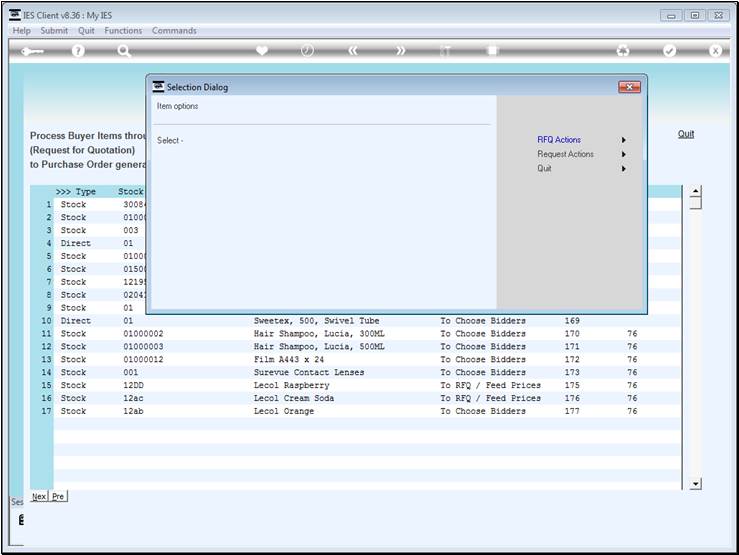Expand the Request Actions submenu arrow
The height and width of the screenshot is (555, 739).
click(x=624, y=154)
